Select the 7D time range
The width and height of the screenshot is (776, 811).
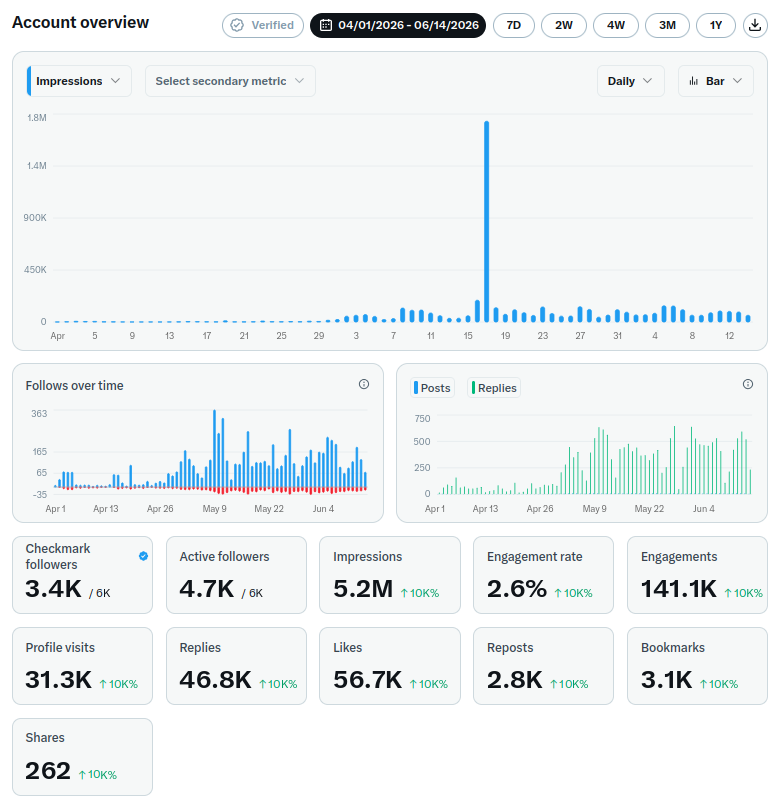click(x=514, y=25)
